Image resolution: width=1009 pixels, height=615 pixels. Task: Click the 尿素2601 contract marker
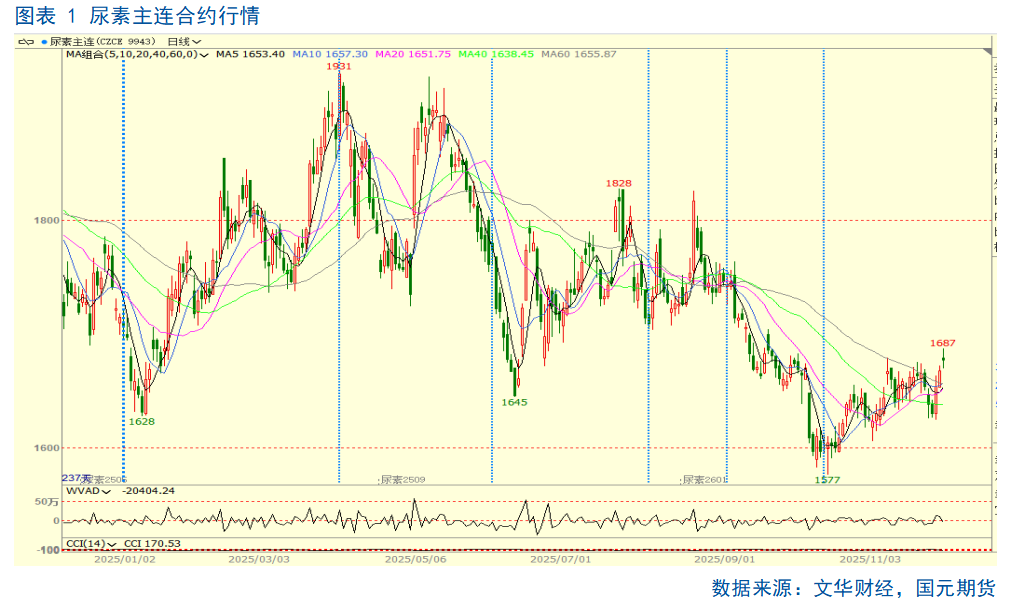(703, 480)
